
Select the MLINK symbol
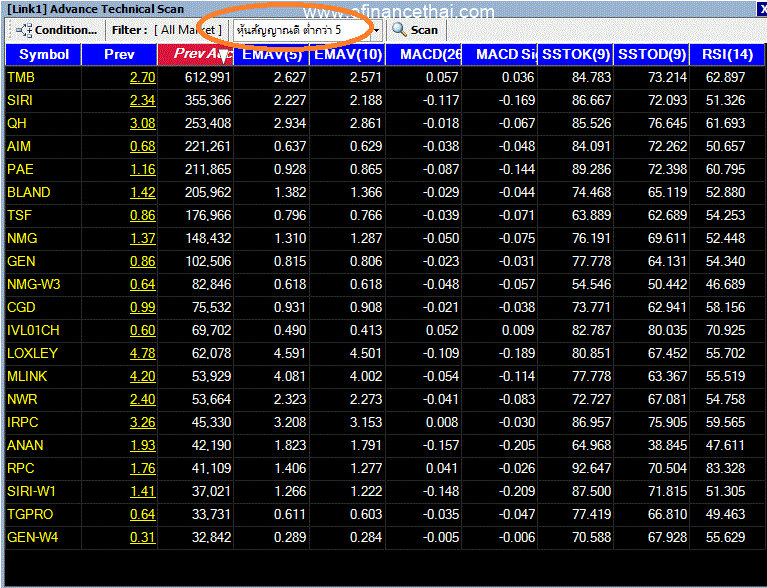pyautogui.click(x=27, y=376)
